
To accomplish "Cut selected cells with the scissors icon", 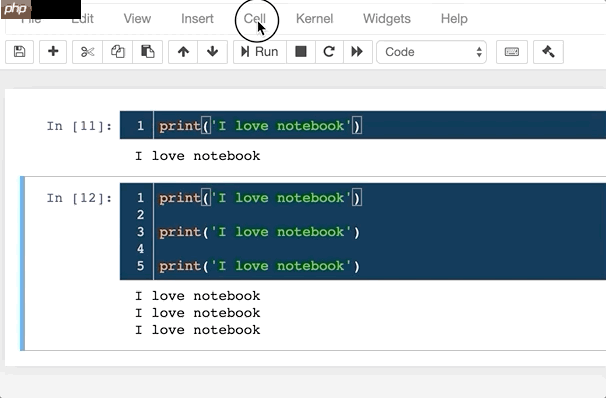I will pyautogui.click(x=88, y=52).
